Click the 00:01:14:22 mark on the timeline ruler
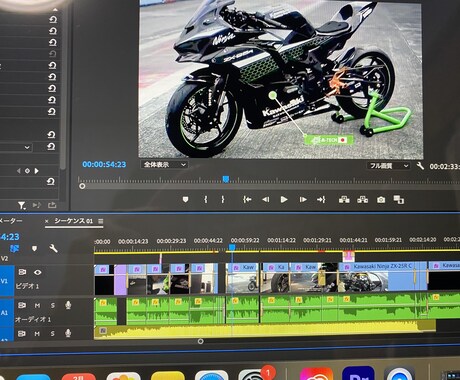Image resolution: width=460 pixels, height=380 pixels. 281,240
